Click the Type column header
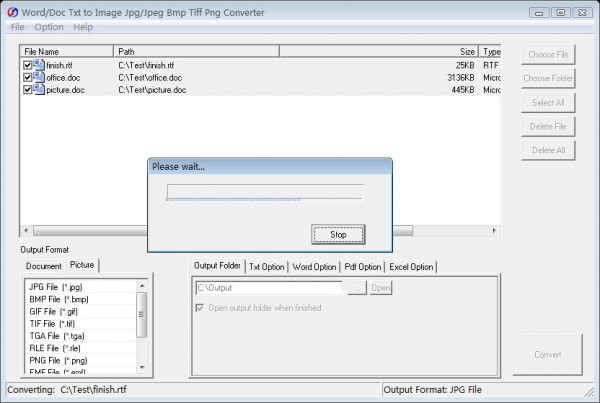Screen dimensions: 600x403 click(490, 51)
